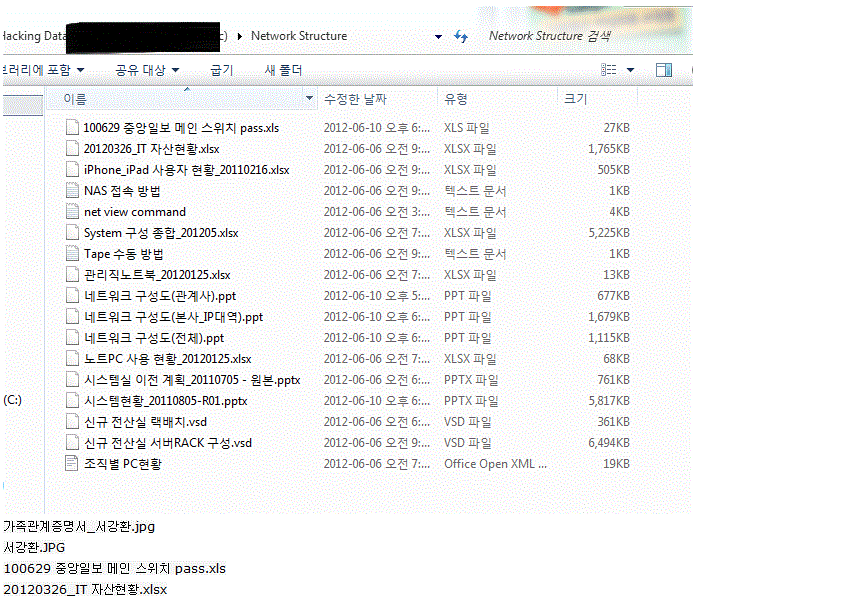Open the address bar history dropdown
Screen dimensions: 868x598
(438, 37)
